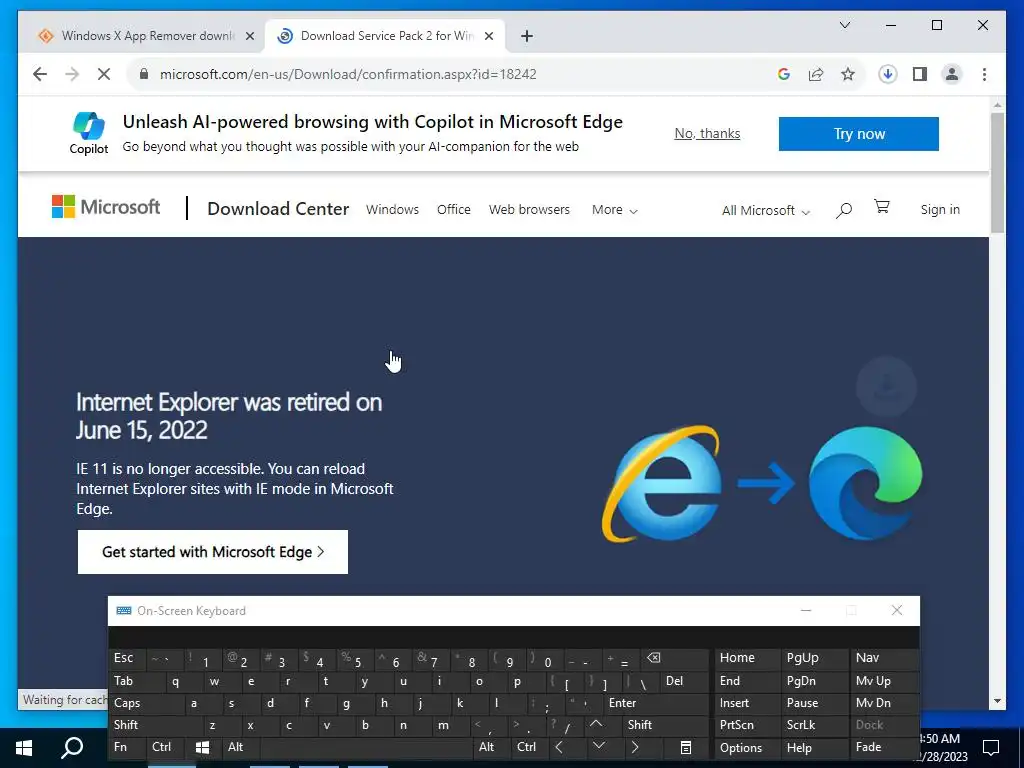Open the notification center icon
Screen dimensions: 1024x768
pyautogui.click(x=991, y=748)
